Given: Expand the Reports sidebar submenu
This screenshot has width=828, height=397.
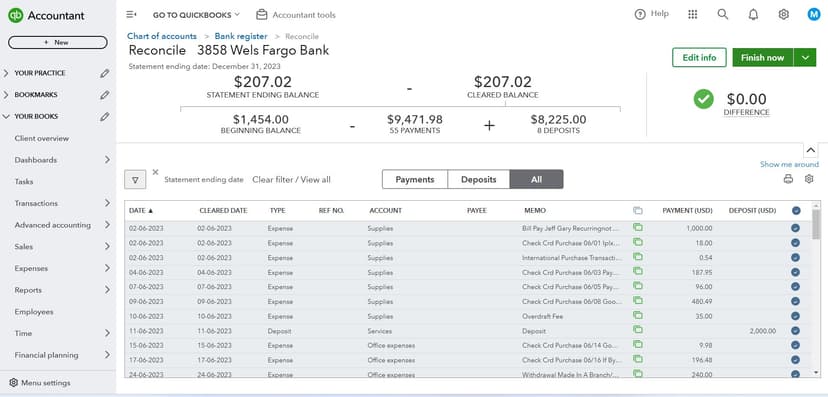Looking at the screenshot, I should click(x=107, y=290).
